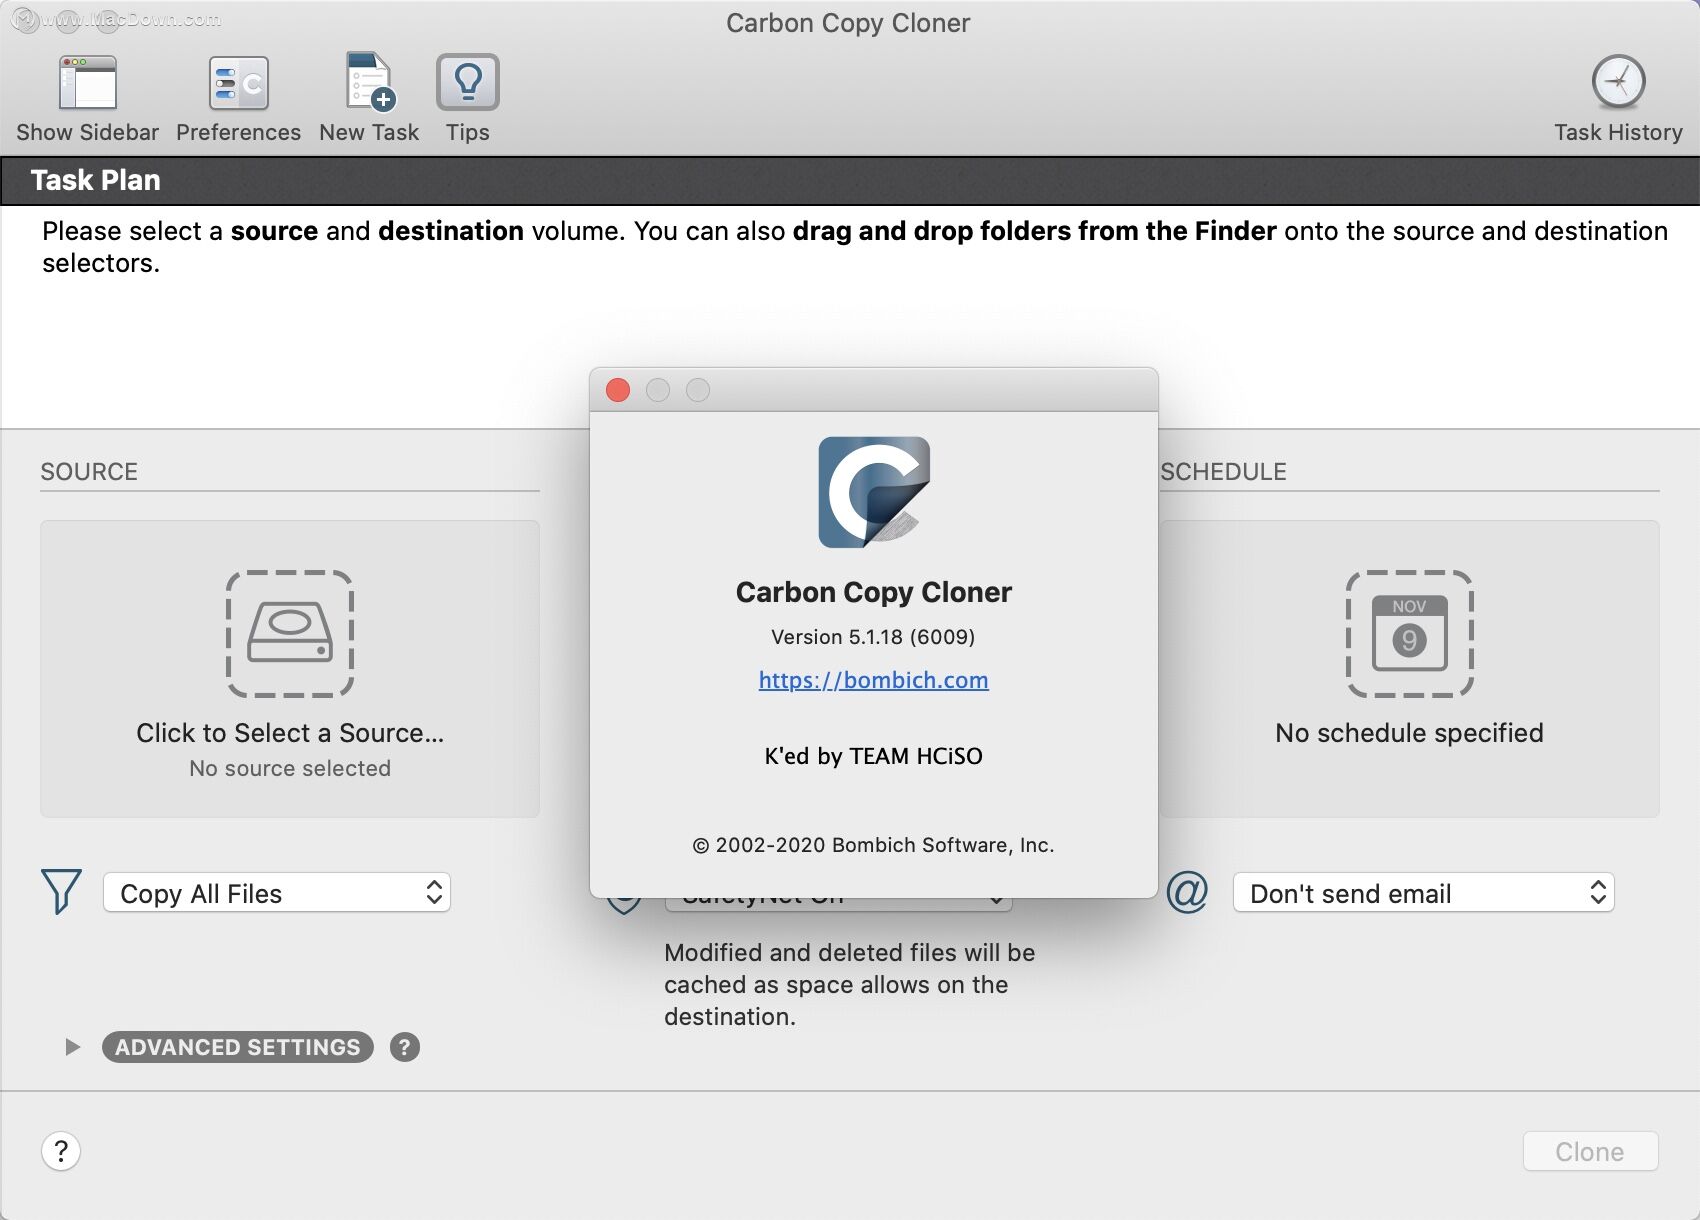Click the SOURCE section heading
Viewport: 1700px width, 1220px height.
coord(89,472)
